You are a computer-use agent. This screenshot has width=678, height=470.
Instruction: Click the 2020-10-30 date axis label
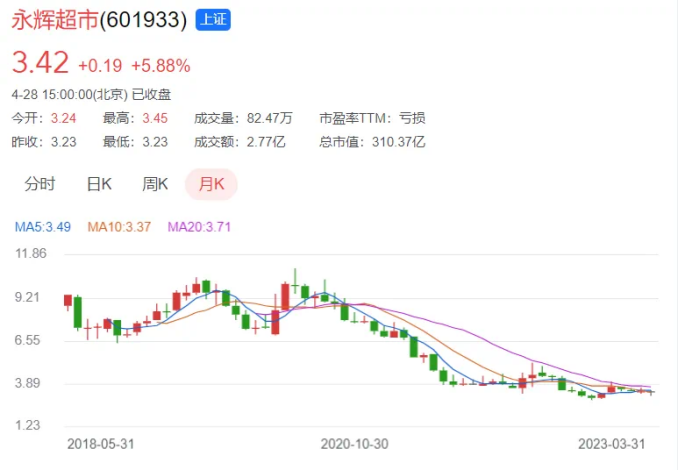pyautogui.click(x=354, y=444)
